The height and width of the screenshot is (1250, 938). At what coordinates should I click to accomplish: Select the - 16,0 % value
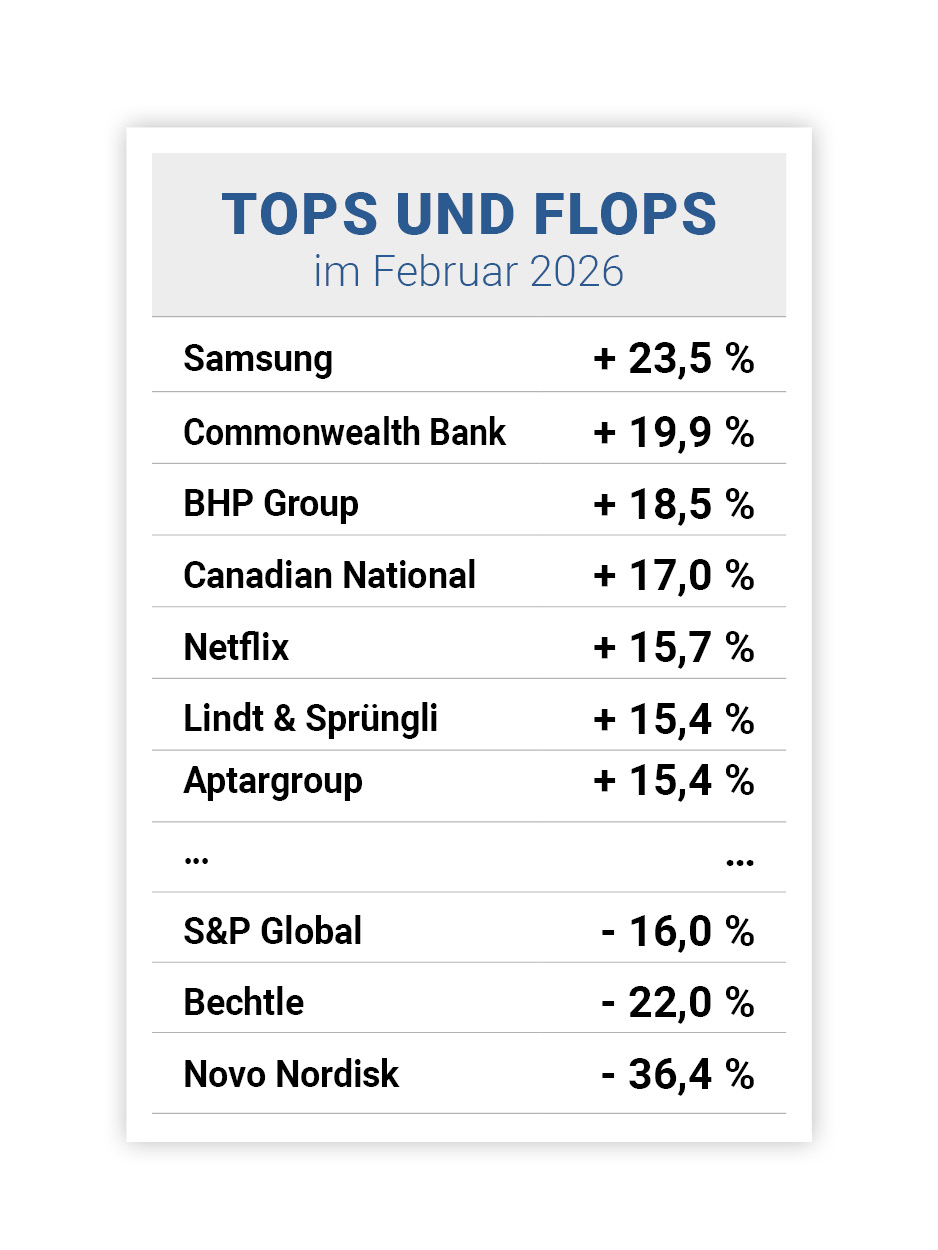pyautogui.click(x=677, y=932)
